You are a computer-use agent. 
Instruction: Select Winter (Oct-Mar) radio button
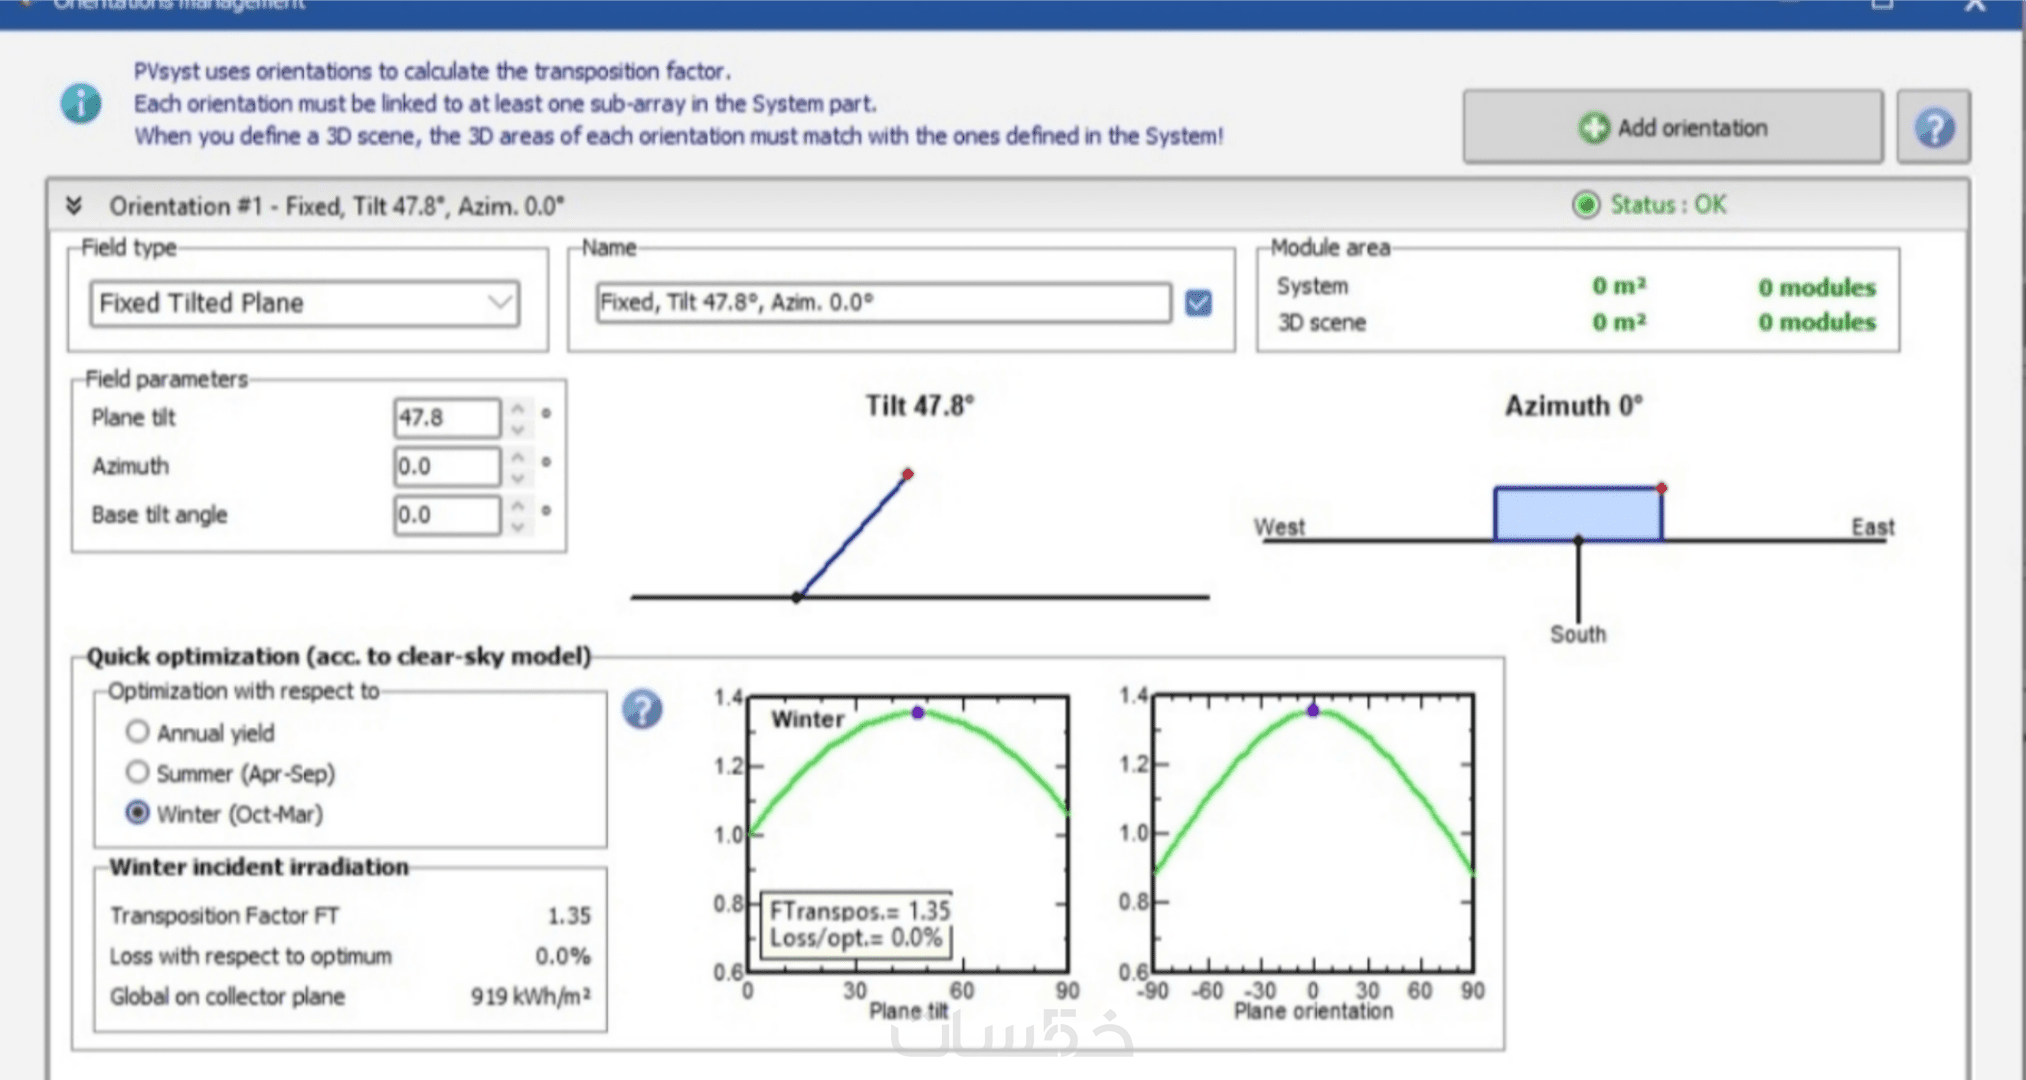click(x=138, y=813)
